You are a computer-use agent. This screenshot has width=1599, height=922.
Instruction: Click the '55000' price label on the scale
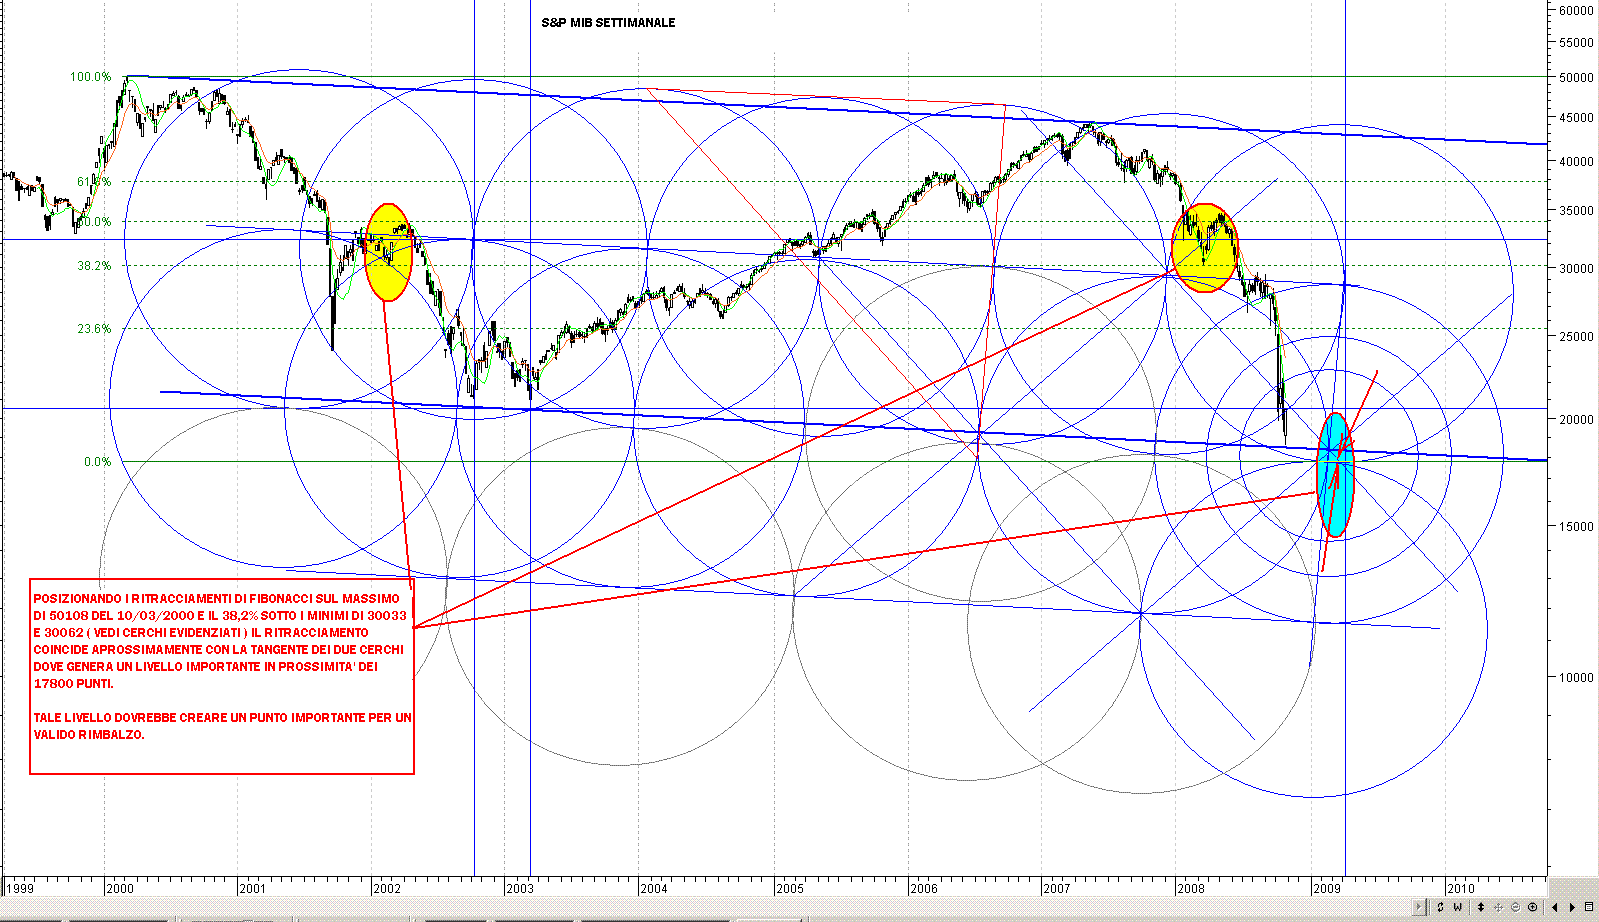pos(1576,43)
